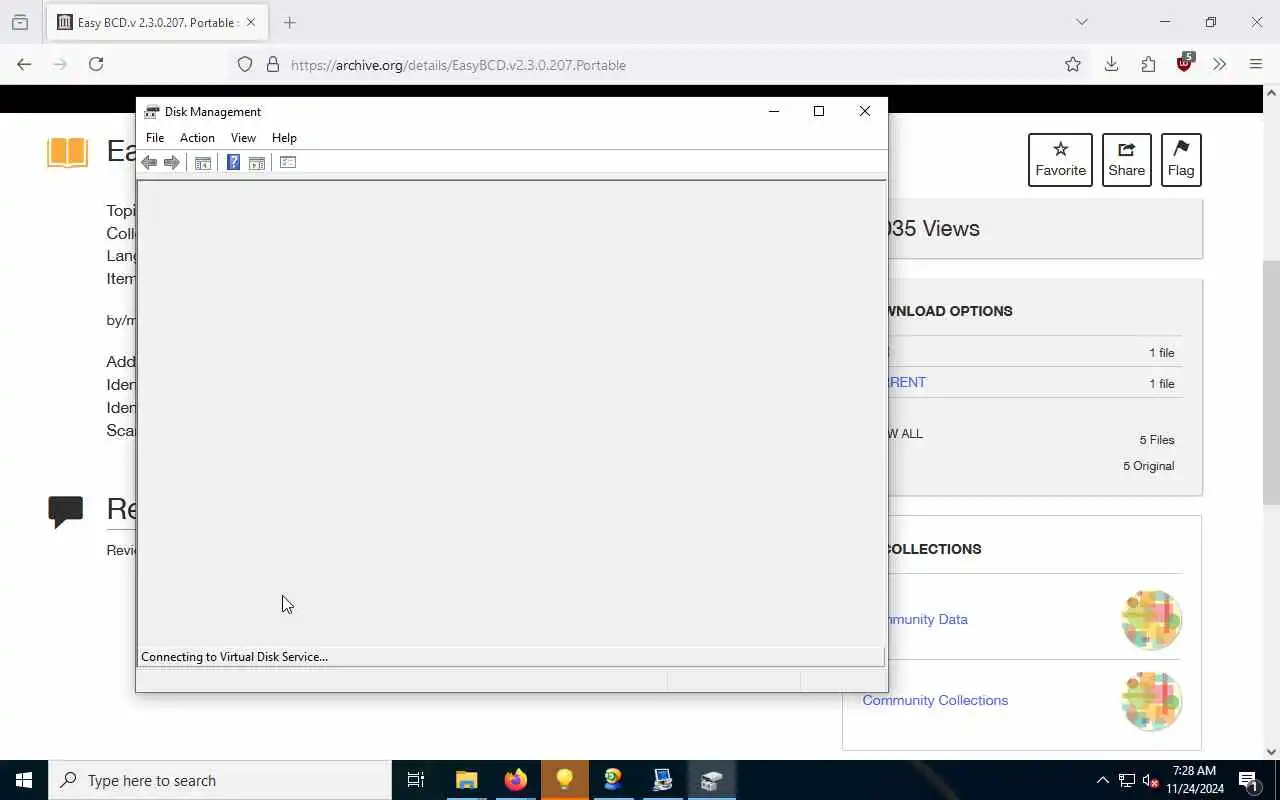The height and width of the screenshot is (800, 1280).
Task: Click Firefox View icon in tab bar
Action: [x=20, y=22]
